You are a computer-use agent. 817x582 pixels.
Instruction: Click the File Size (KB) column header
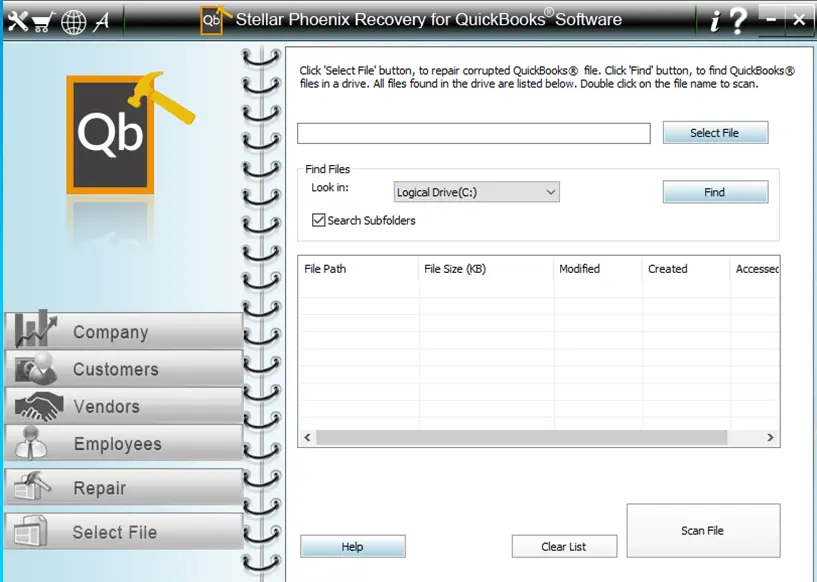point(486,269)
